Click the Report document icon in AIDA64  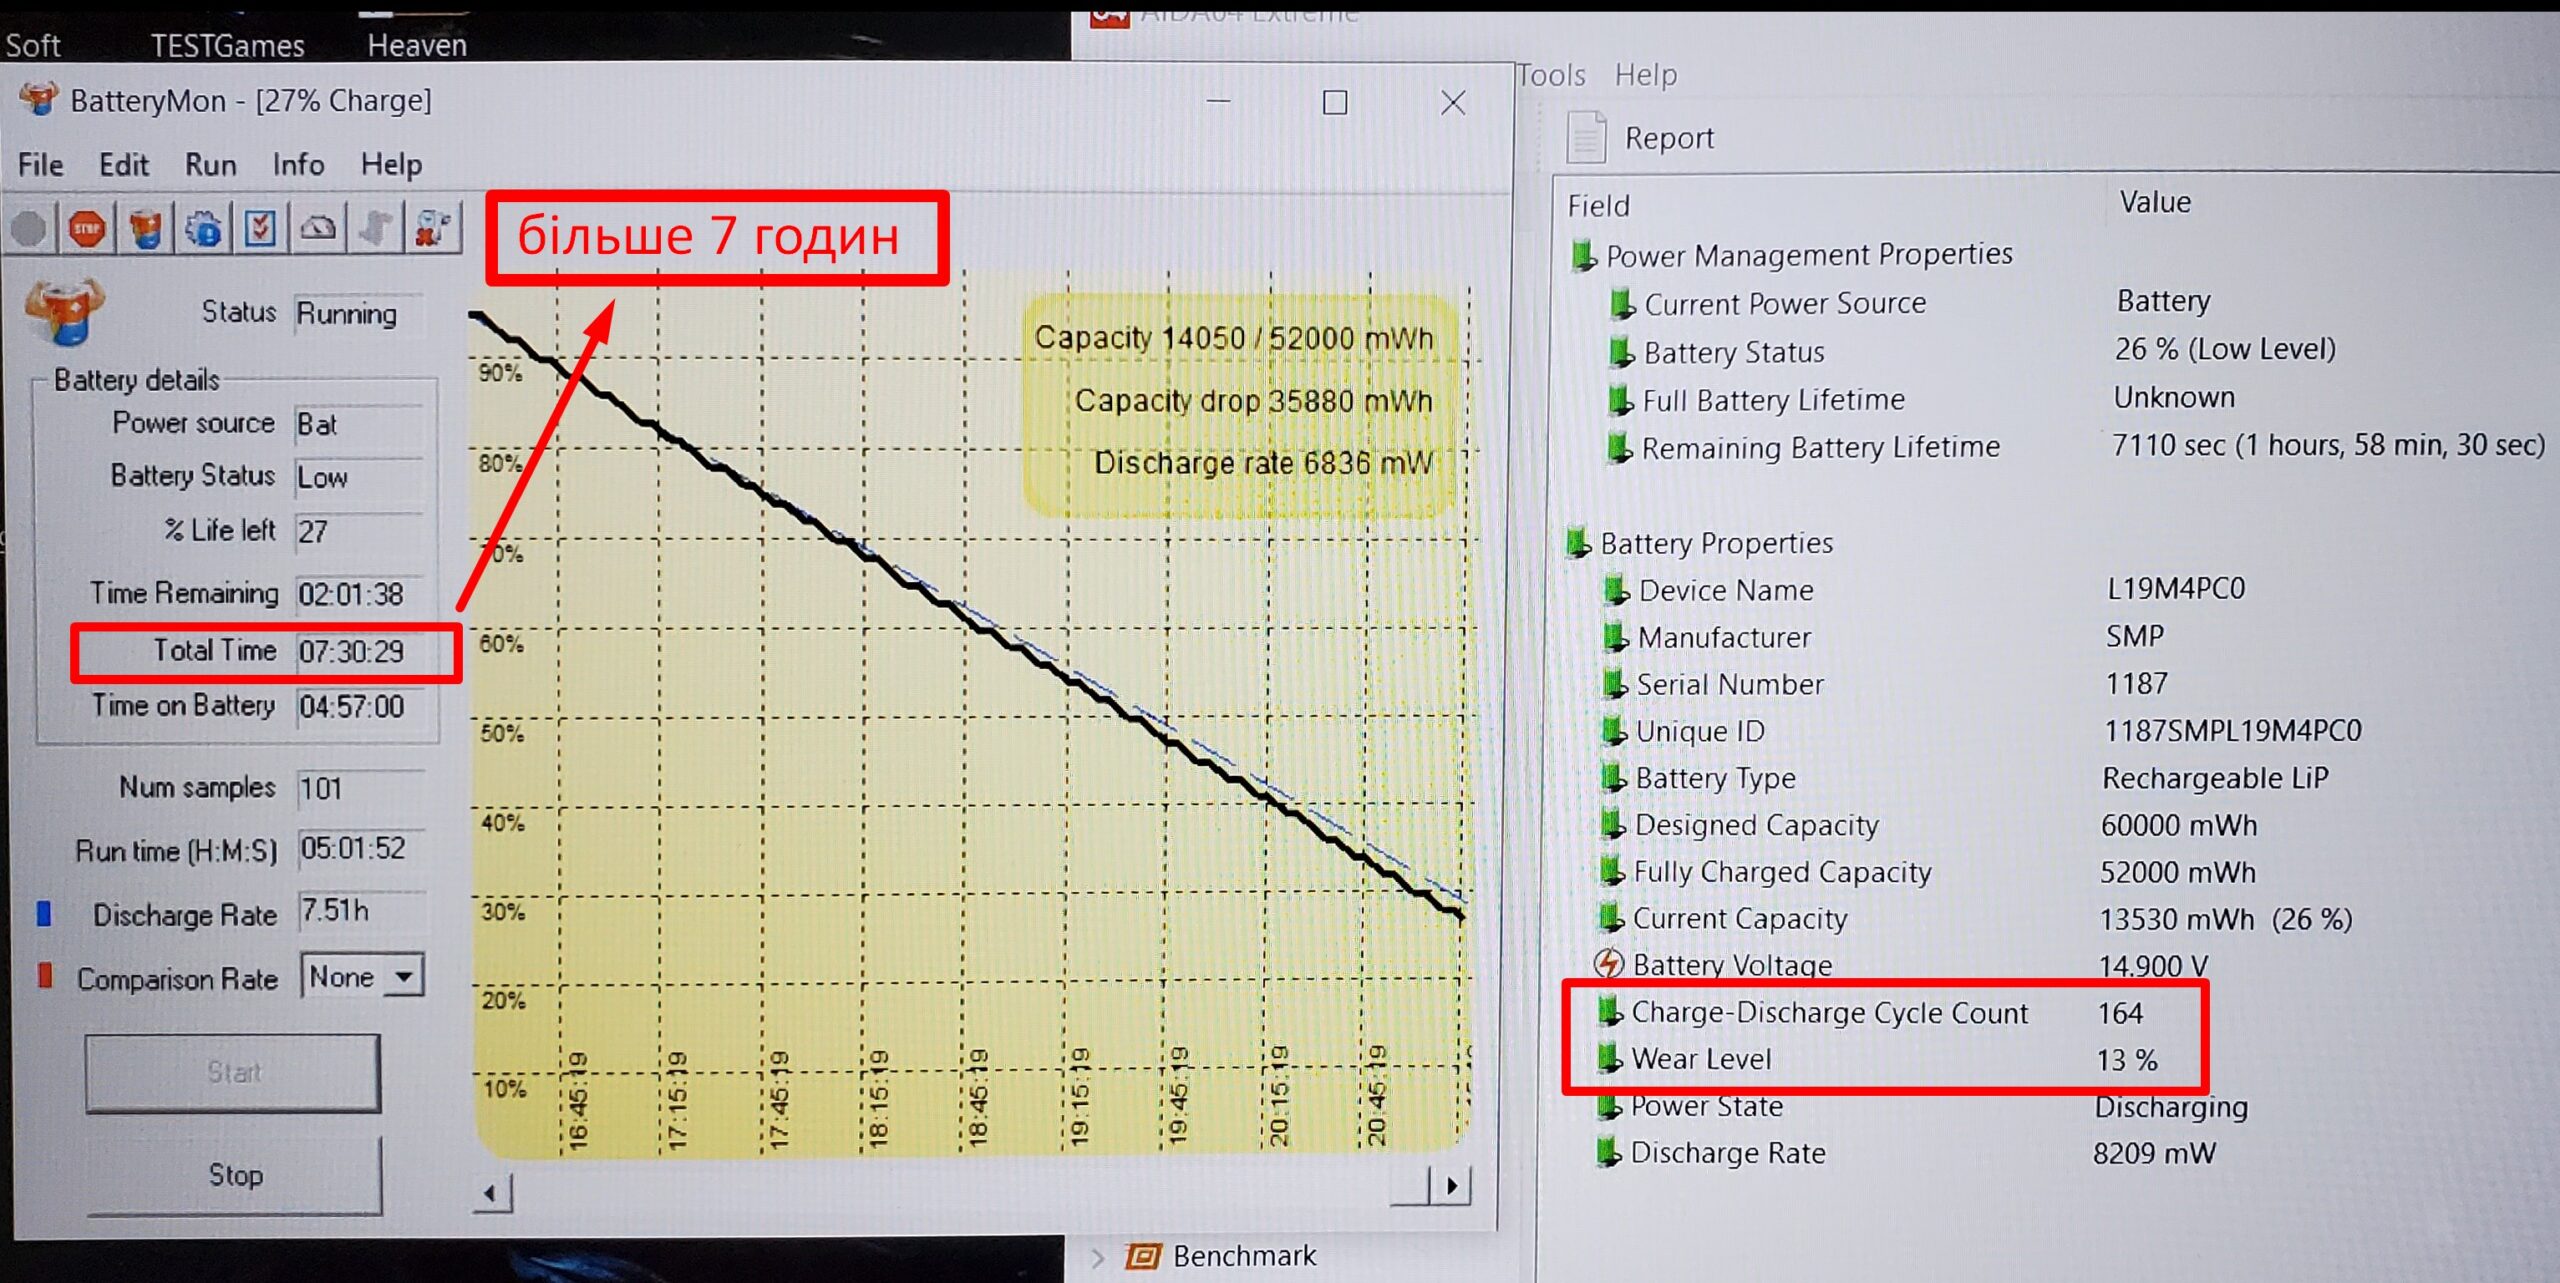pyautogui.click(x=1586, y=137)
